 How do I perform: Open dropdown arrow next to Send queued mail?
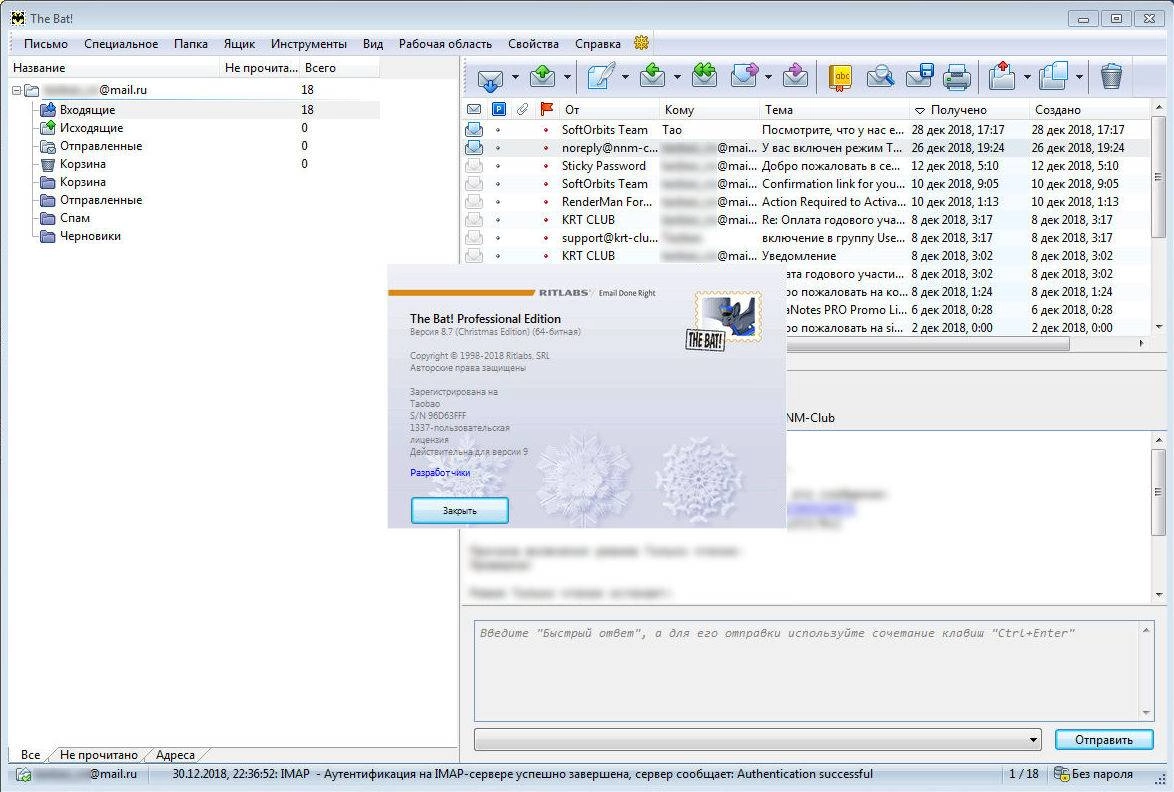coord(567,76)
